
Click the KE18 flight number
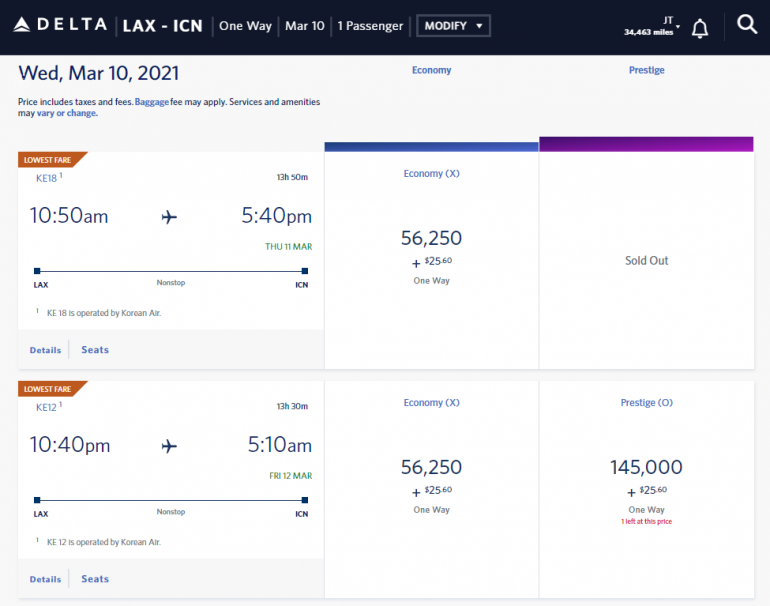(47, 177)
